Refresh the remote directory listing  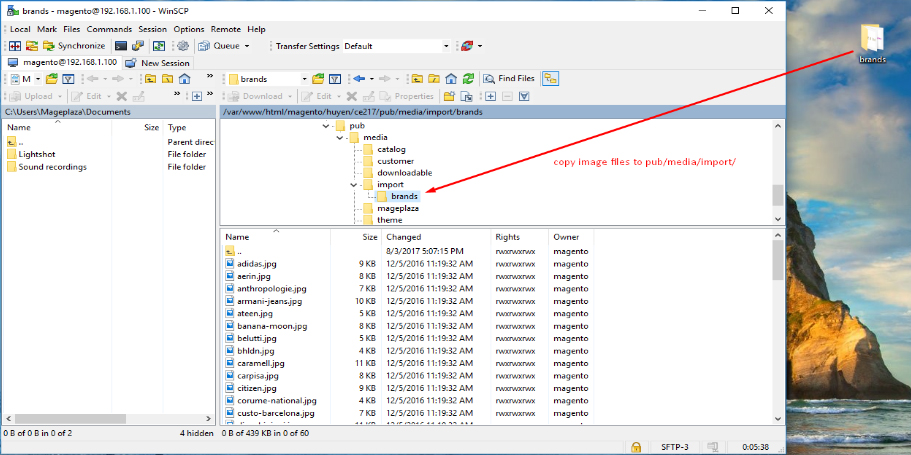pyautogui.click(x=467, y=78)
